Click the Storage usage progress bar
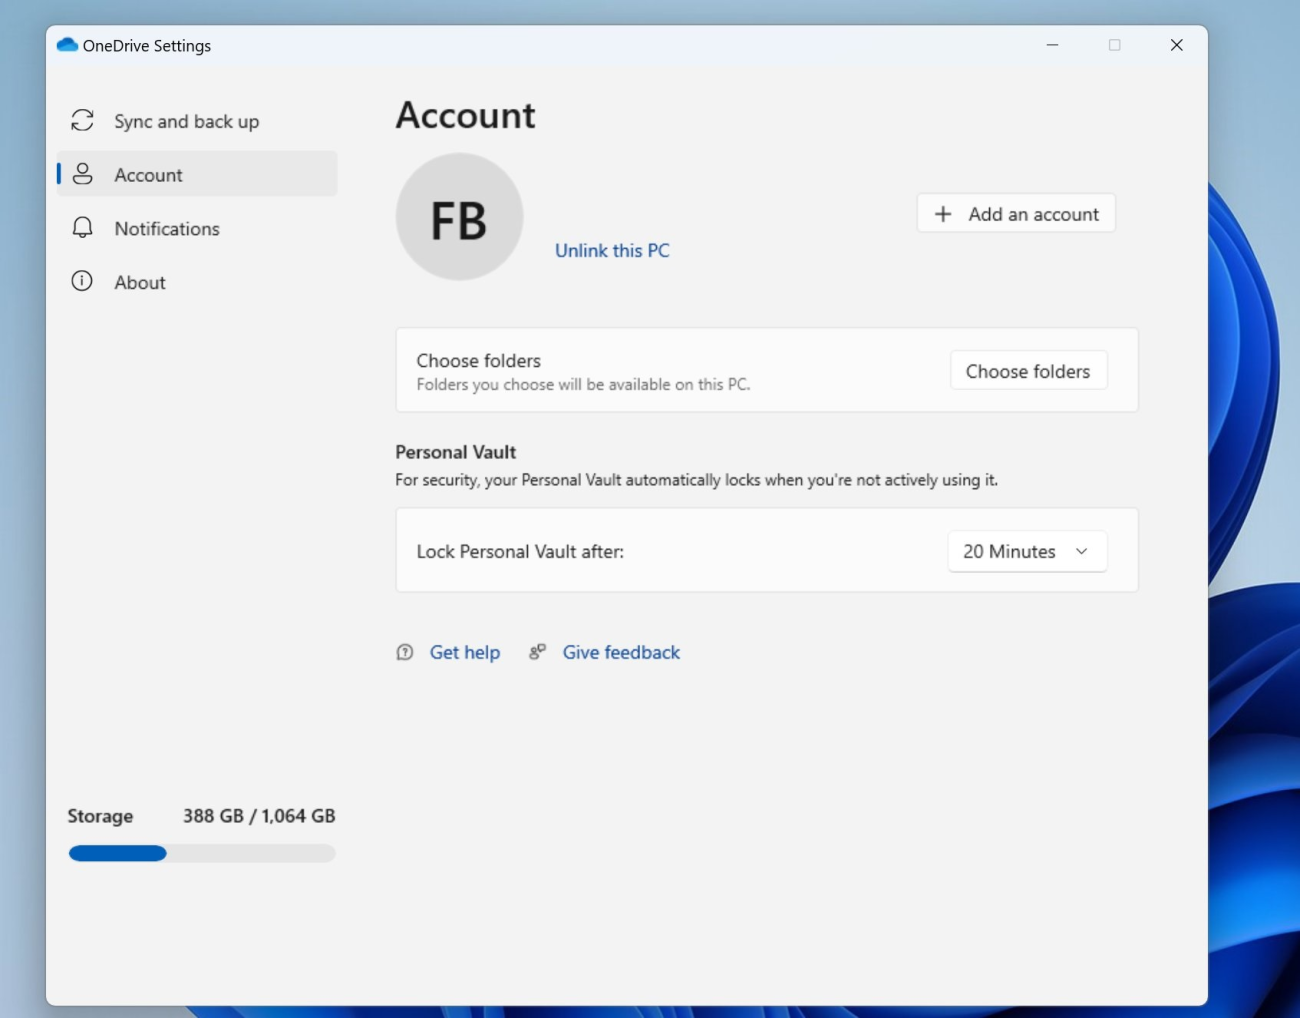 pyautogui.click(x=201, y=853)
